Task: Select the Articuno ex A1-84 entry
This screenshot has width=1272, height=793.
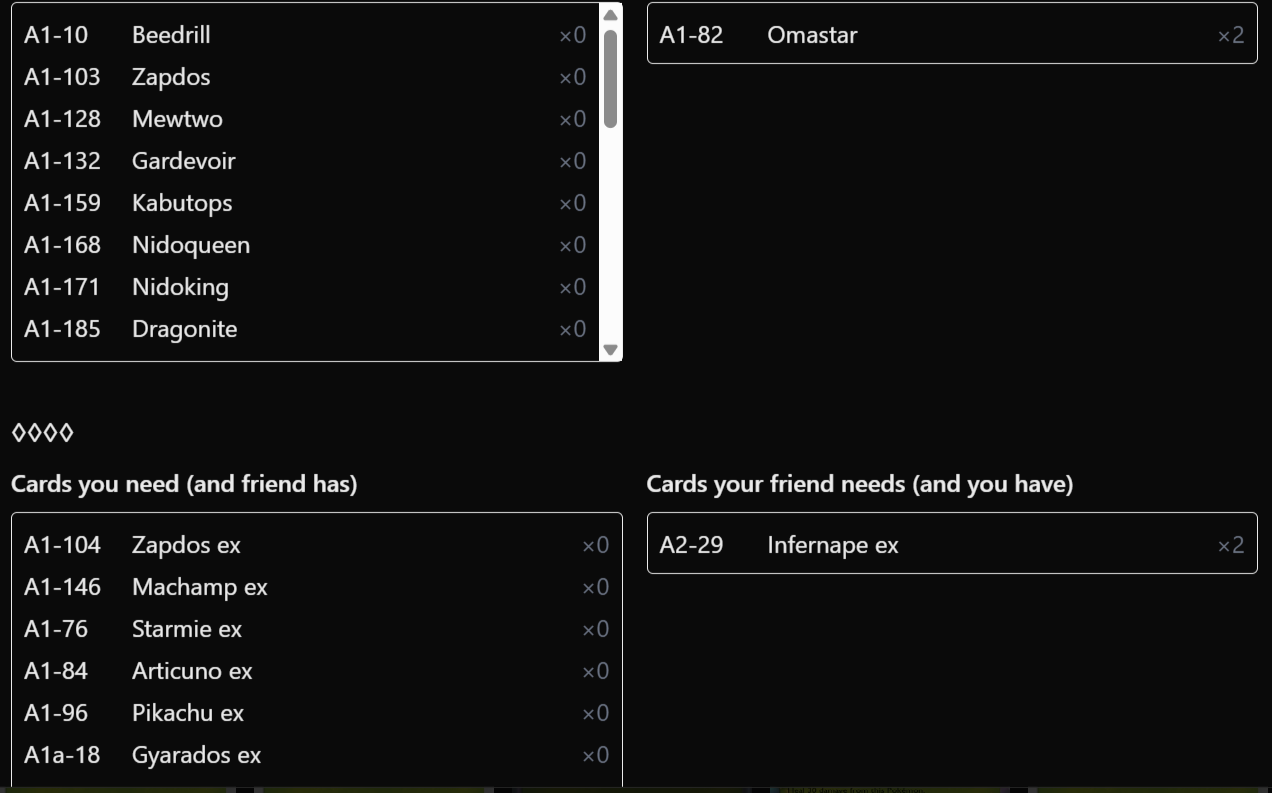Action: pyautogui.click(x=316, y=671)
